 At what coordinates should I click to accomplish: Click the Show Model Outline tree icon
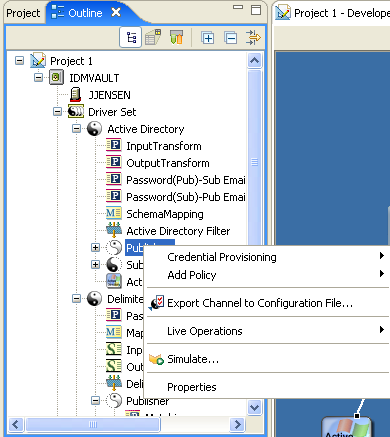[x=131, y=38]
